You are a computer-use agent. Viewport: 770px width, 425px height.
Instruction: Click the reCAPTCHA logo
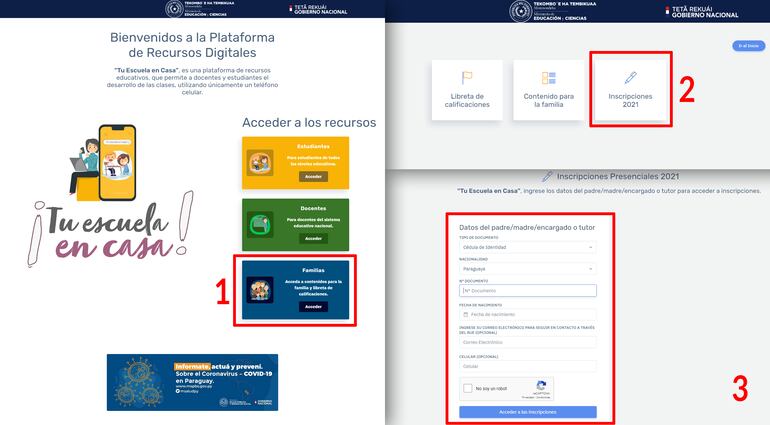click(x=541, y=386)
